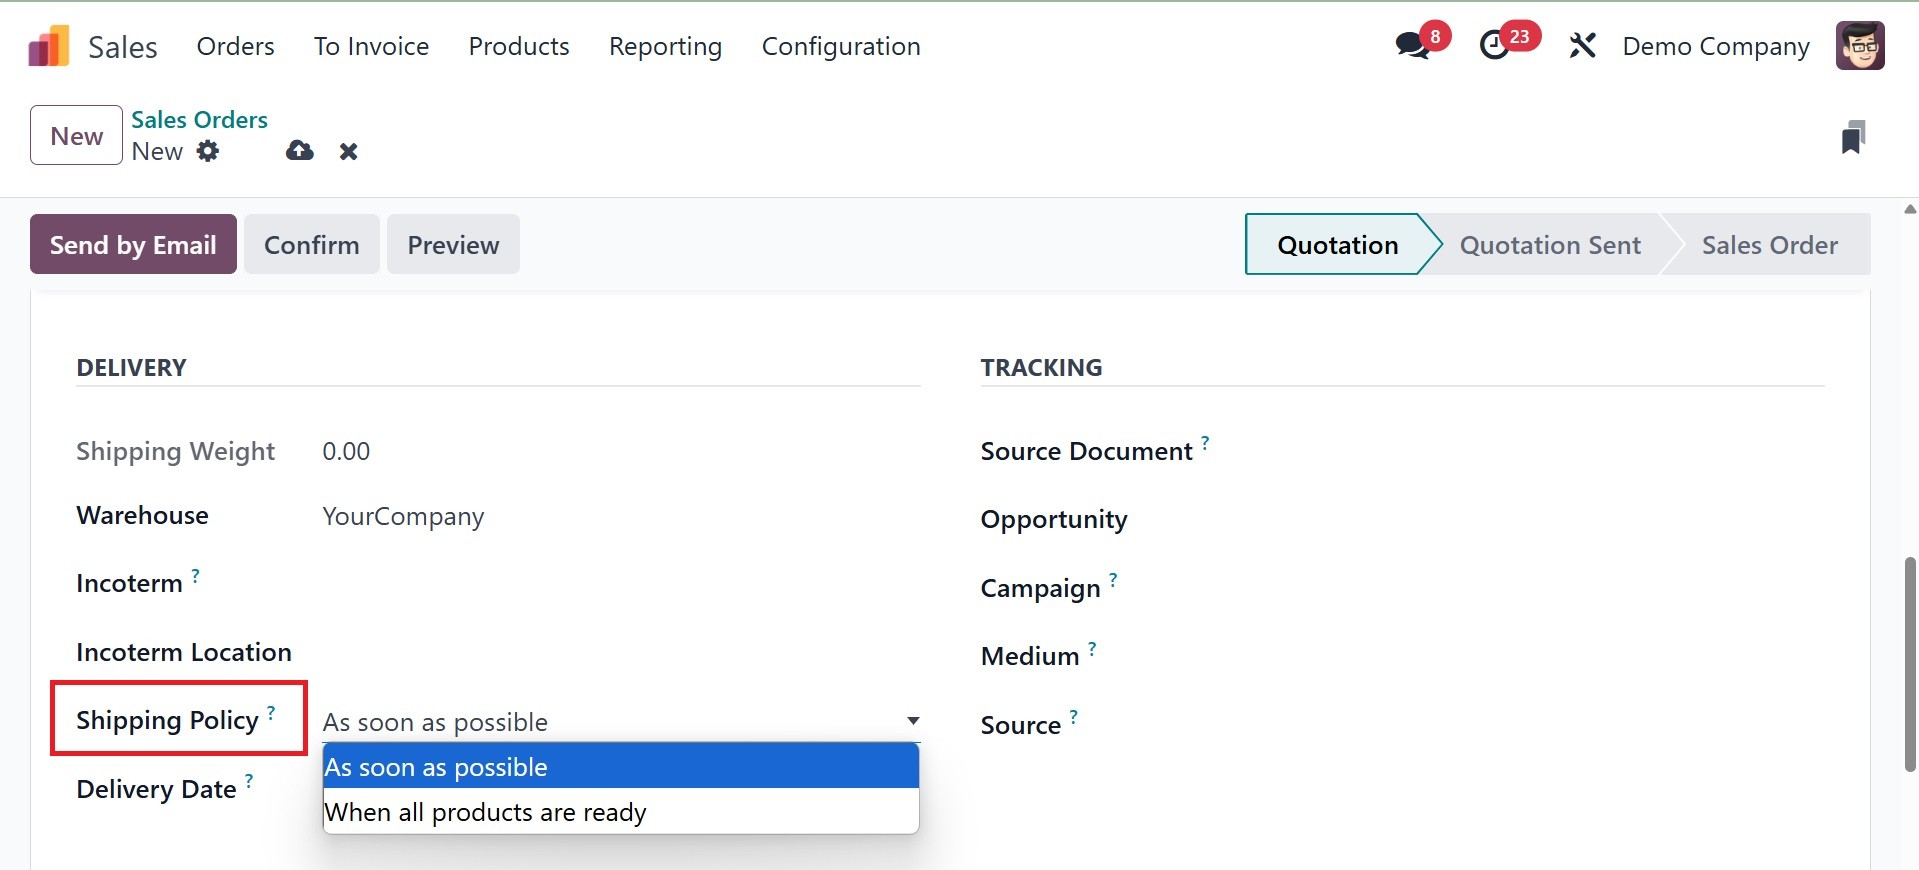1919x870 pixels.
Task: Open the Configuration menu
Action: click(x=840, y=46)
